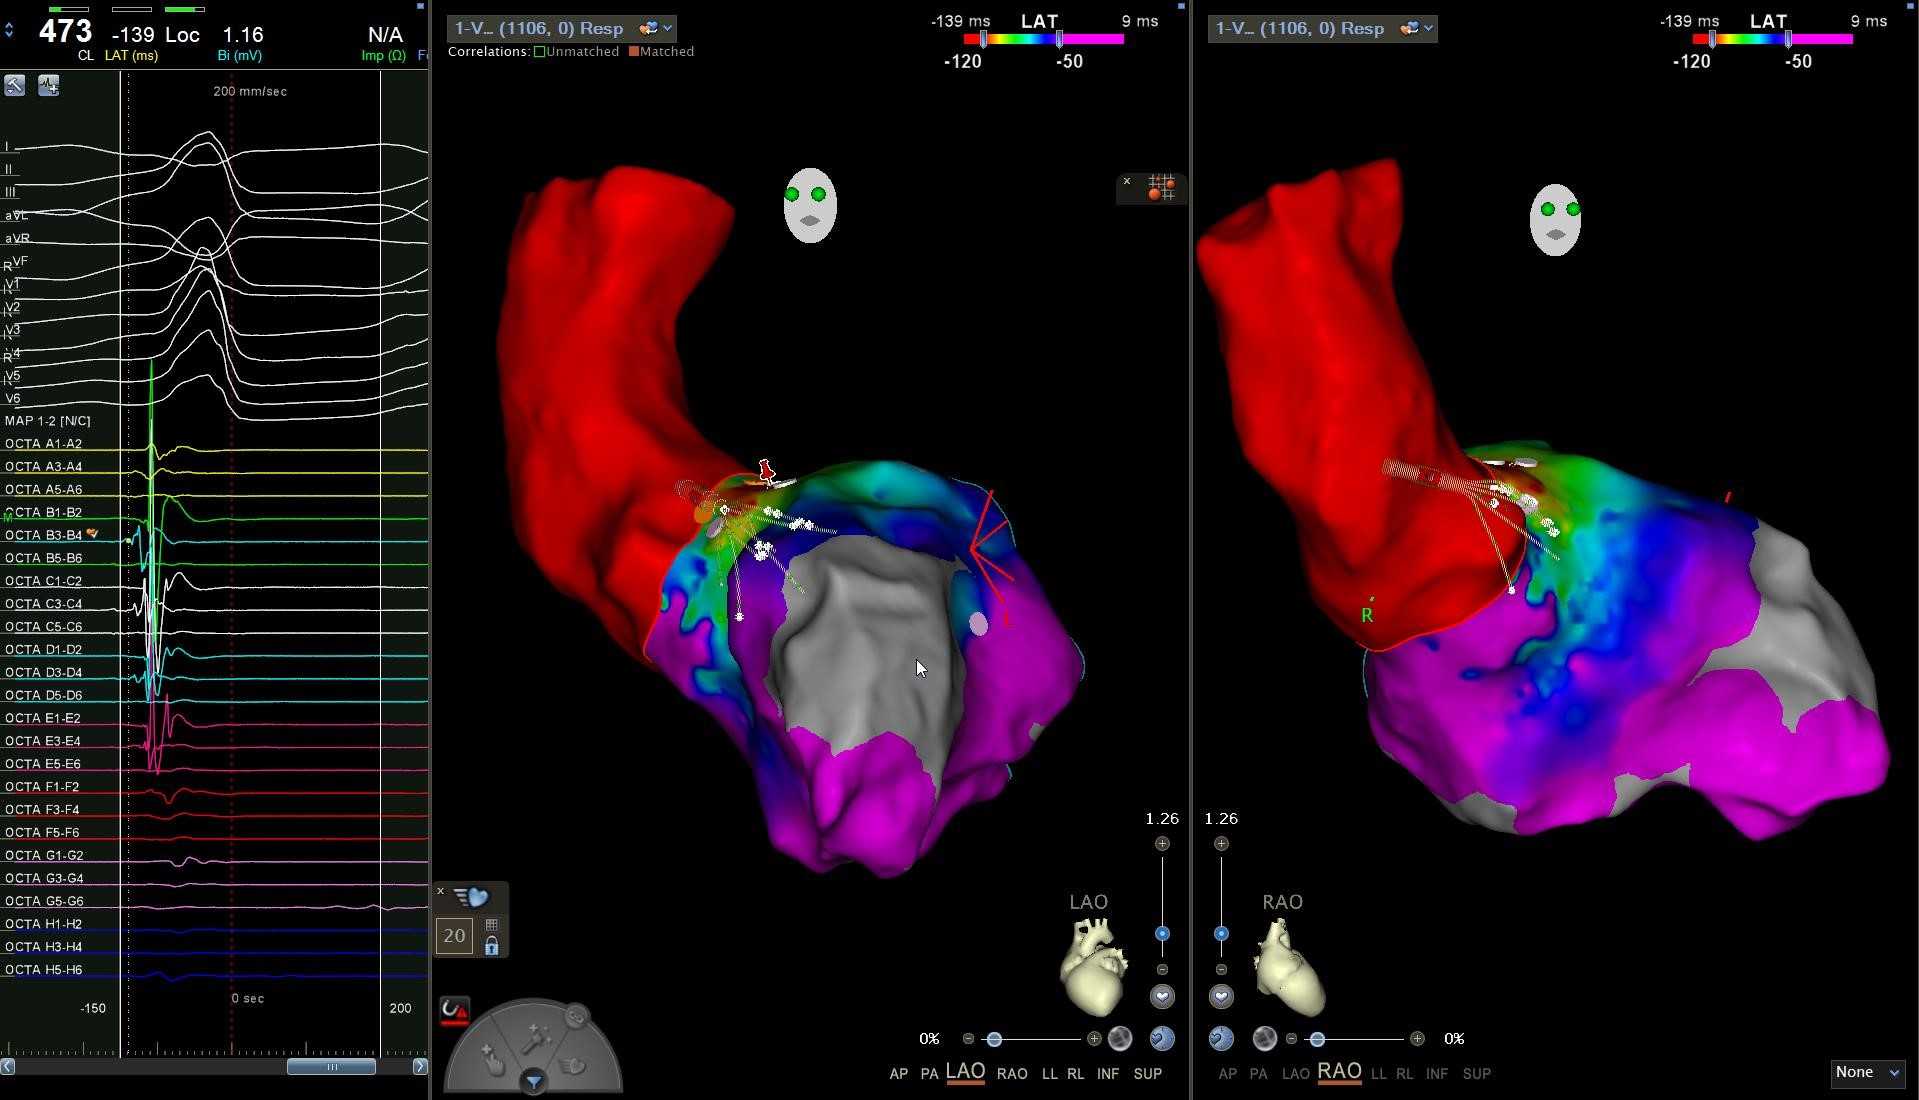Open the point grid icon in left map
Screen dimensions: 1919x1100
[1161, 187]
